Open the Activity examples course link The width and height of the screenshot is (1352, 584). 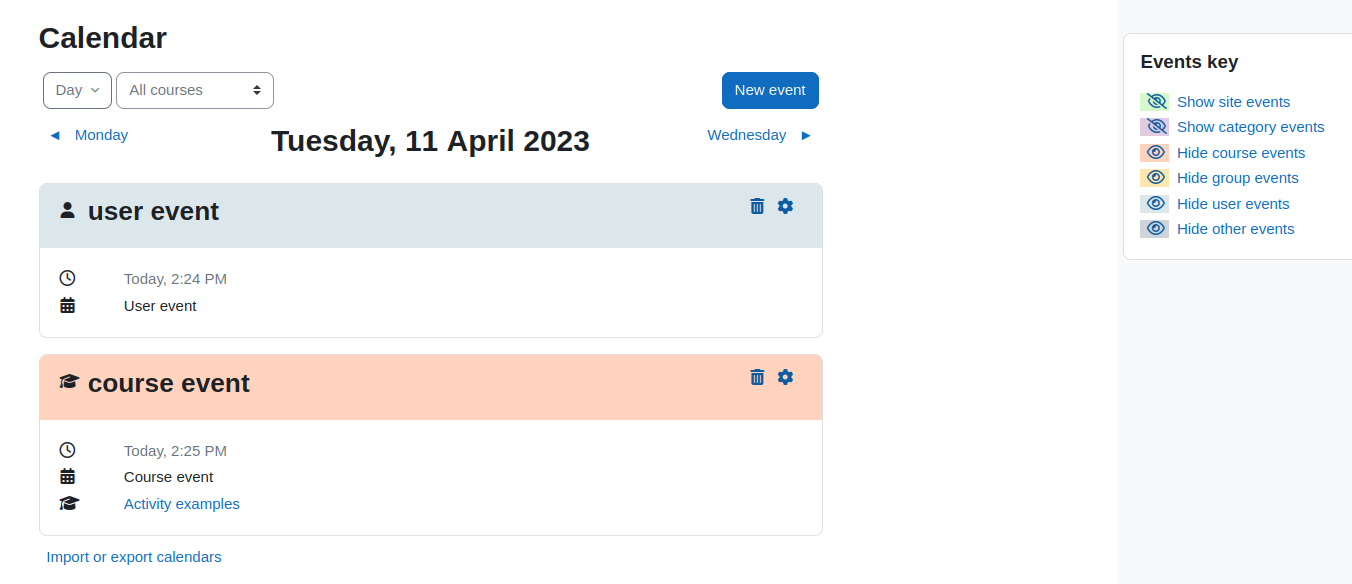tap(182, 504)
